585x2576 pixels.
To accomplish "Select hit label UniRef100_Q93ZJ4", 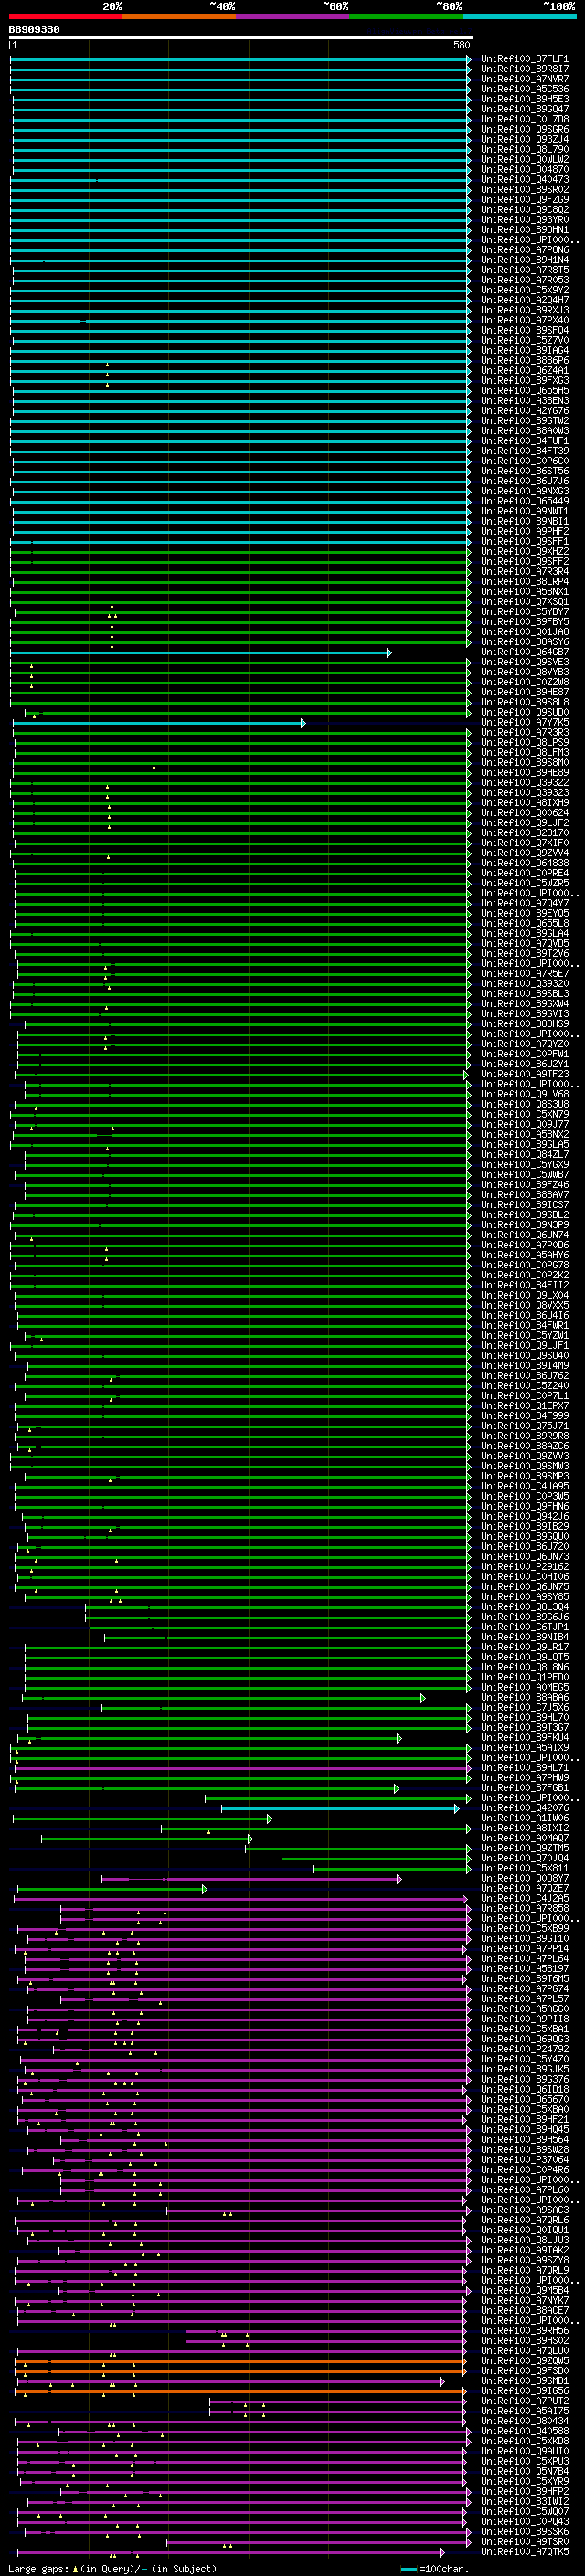I will click(524, 139).
